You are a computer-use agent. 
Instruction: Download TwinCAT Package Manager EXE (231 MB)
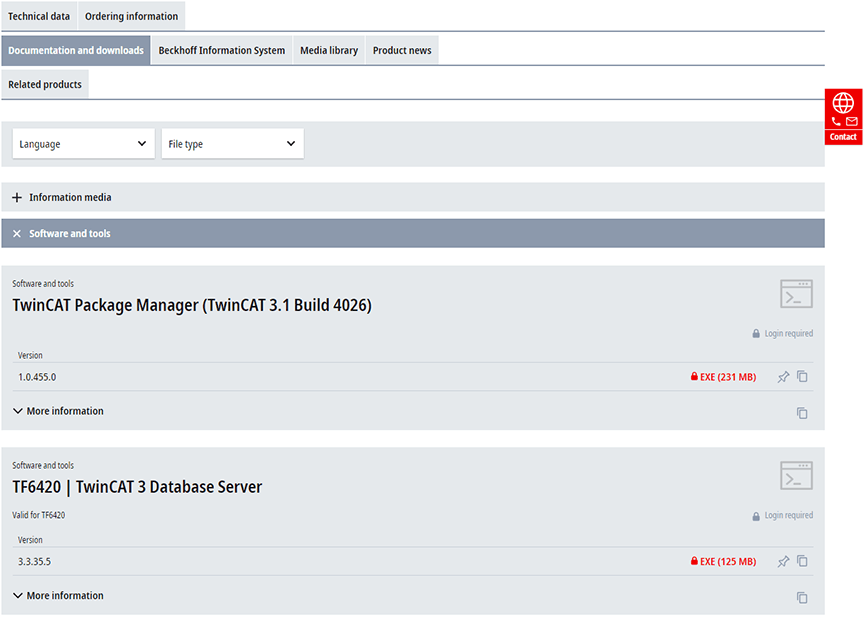click(x=723, y=377)
